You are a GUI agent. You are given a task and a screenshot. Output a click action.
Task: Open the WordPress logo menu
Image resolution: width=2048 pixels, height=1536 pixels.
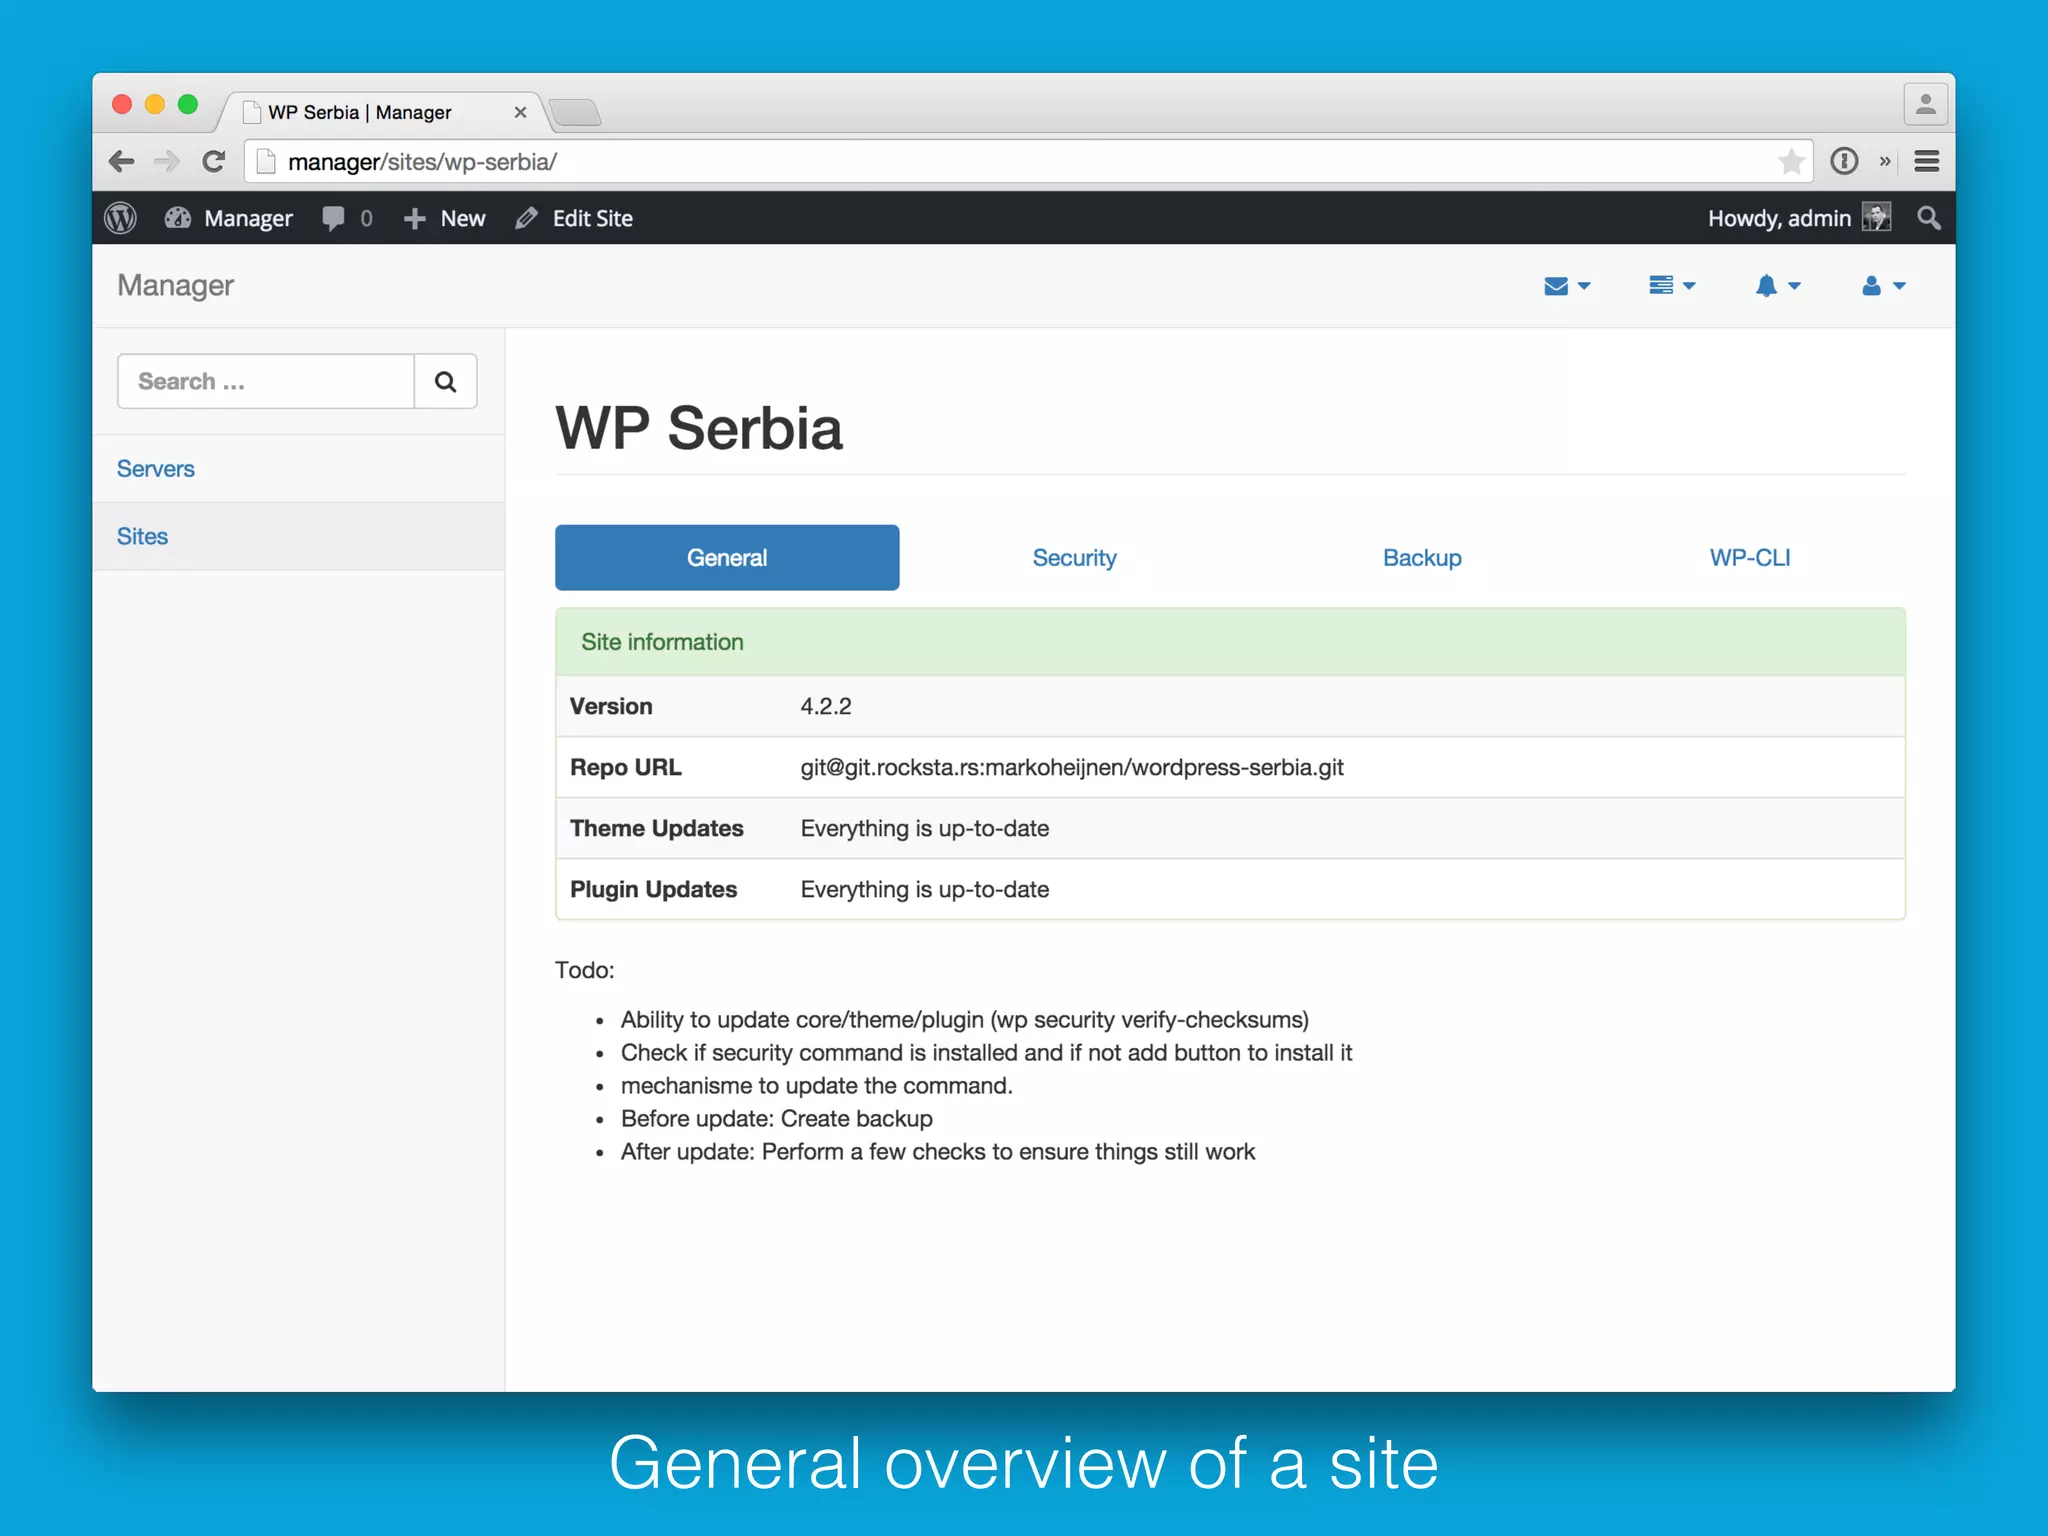pyautogui.click(x=121, y=218)
